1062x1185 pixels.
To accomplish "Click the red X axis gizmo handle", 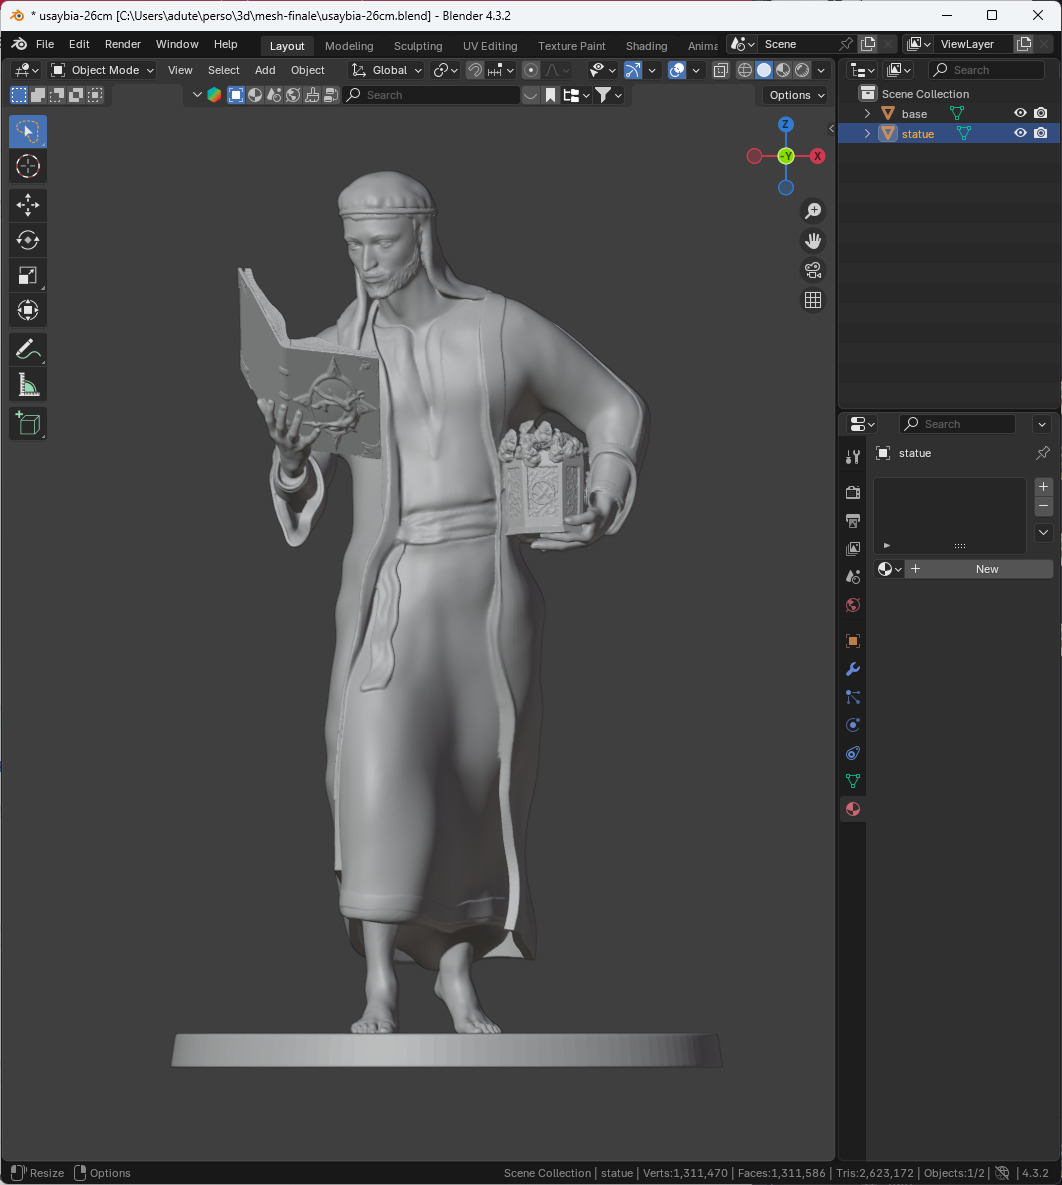I will [817, 156].
